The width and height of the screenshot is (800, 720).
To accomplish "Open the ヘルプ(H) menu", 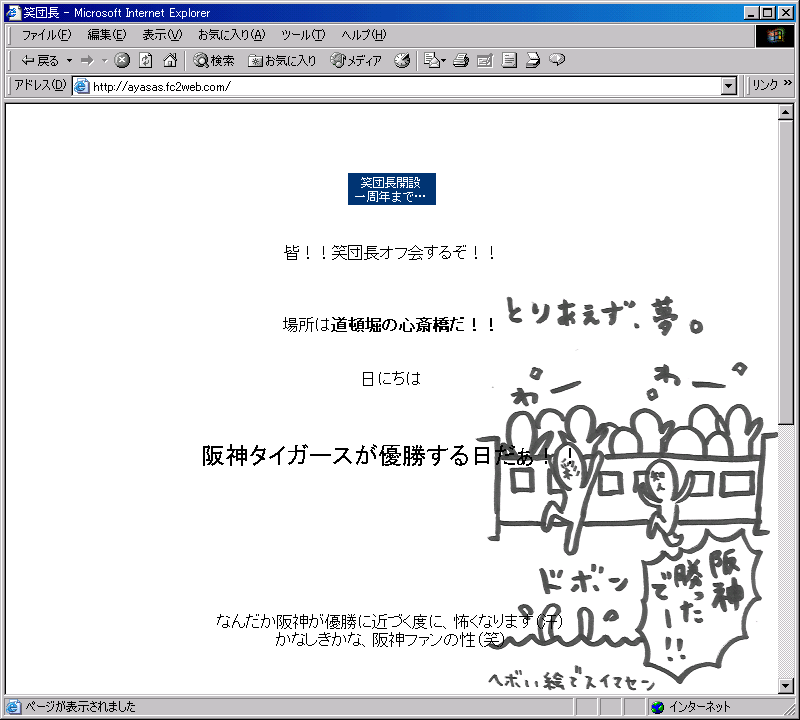I will pos(364,35).
